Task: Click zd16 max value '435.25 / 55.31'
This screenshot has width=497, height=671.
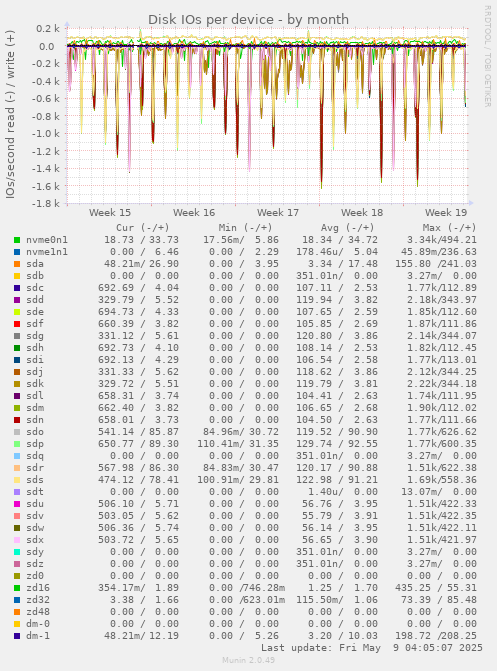Action: (435, 588)
